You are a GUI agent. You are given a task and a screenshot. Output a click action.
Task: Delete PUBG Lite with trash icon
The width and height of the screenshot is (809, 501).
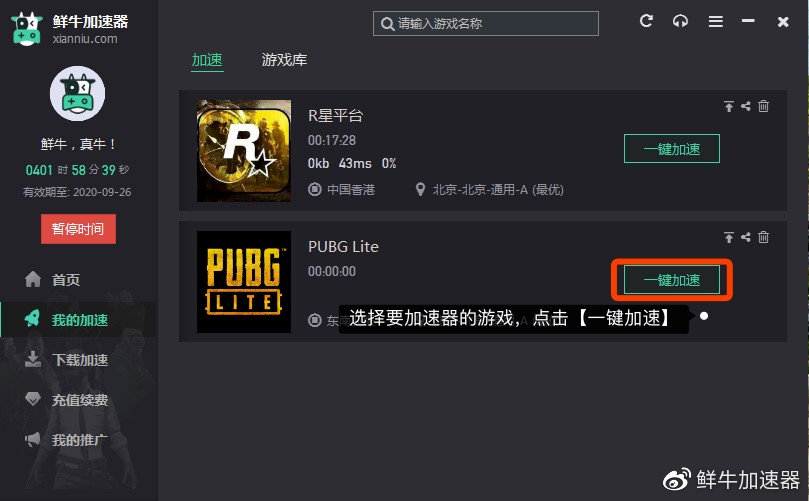click(x=763, y=237)
